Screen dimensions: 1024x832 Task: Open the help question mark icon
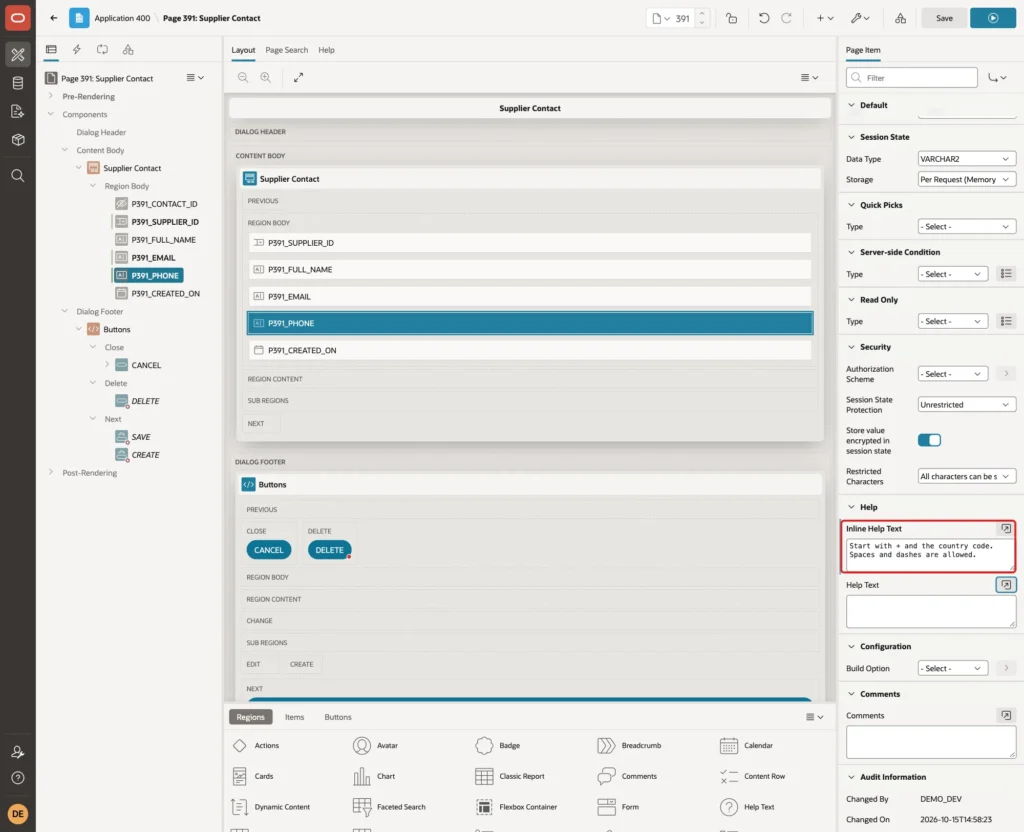[x=18, y=778]
